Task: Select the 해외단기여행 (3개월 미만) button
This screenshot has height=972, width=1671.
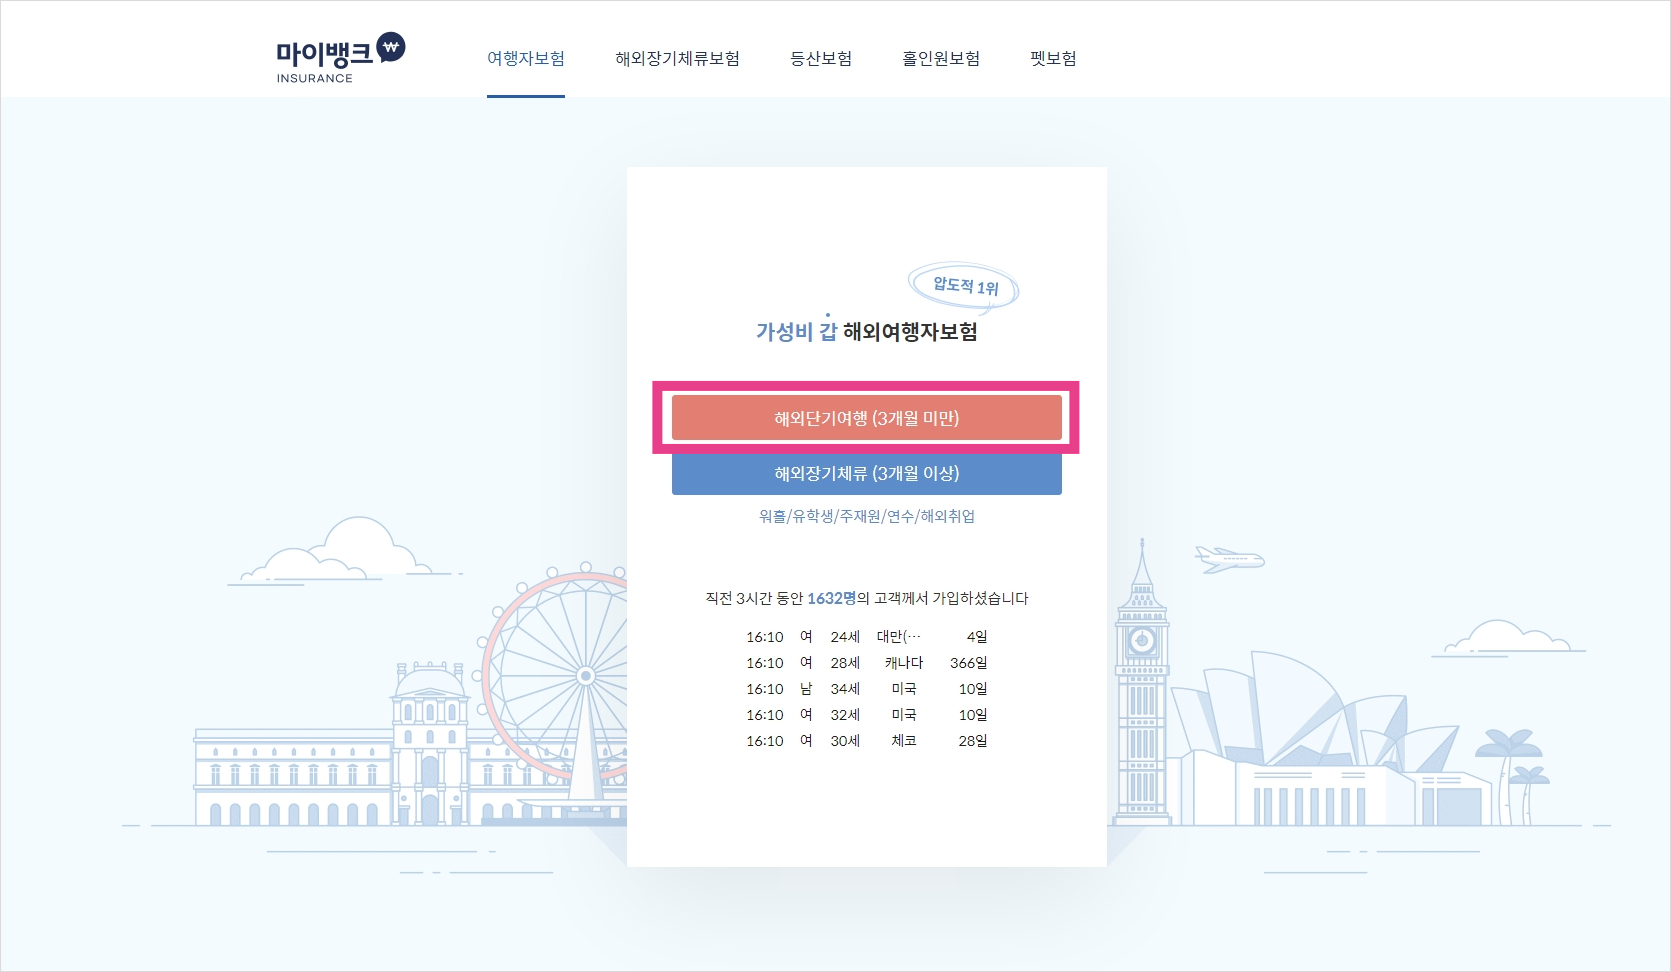Action: pyautogui.click(x=867, y=417)
